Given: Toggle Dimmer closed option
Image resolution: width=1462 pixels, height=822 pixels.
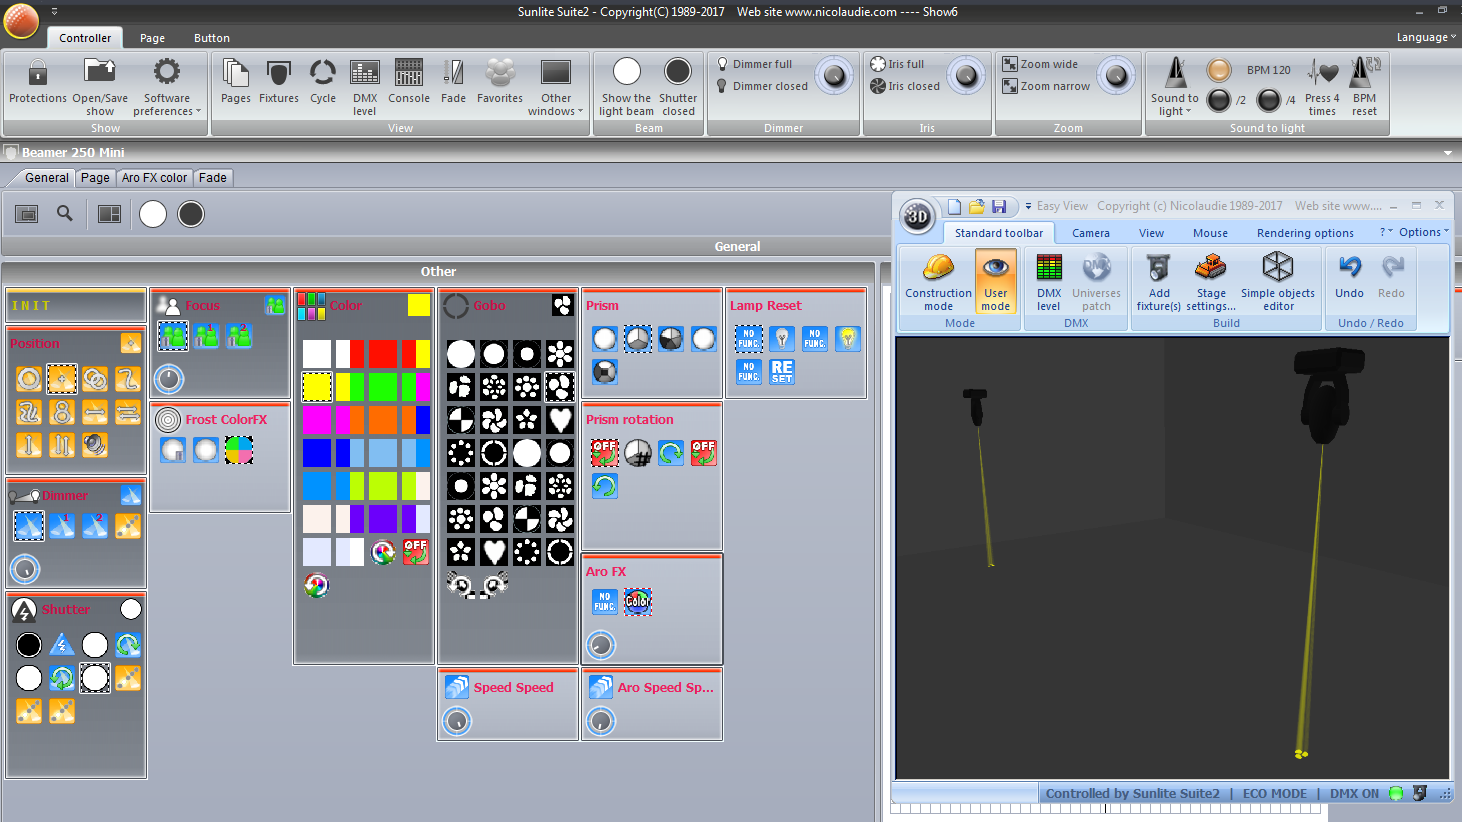Looking at the screenshot, I should click(762, 86).
